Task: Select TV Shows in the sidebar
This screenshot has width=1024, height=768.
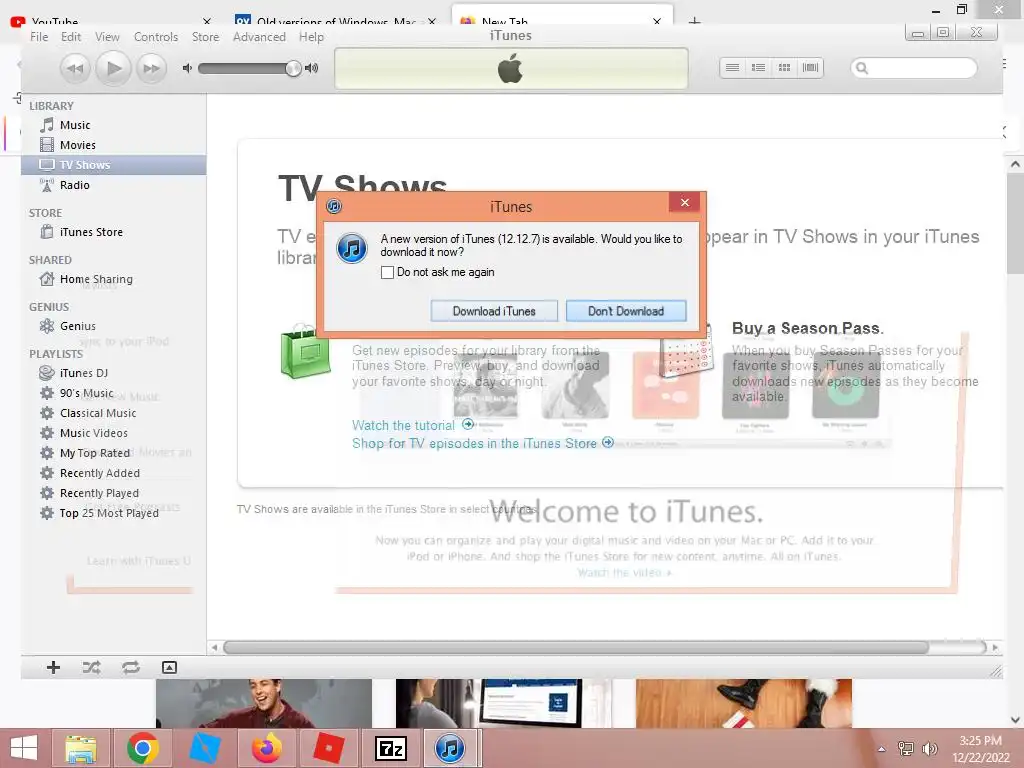Action: point(114,165)
